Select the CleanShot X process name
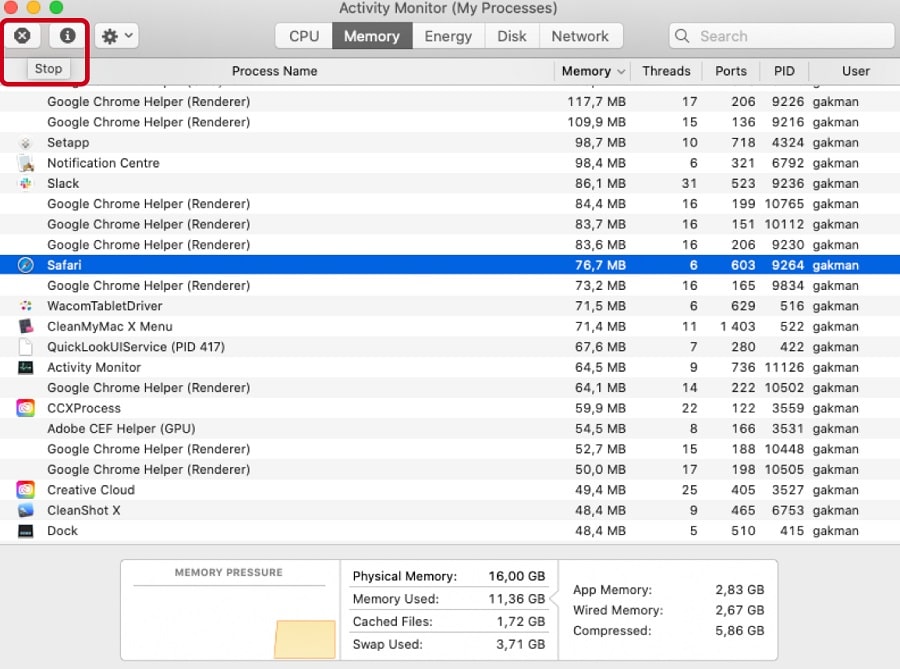Viewport: 900px width, 669px height. pos(84,510)
